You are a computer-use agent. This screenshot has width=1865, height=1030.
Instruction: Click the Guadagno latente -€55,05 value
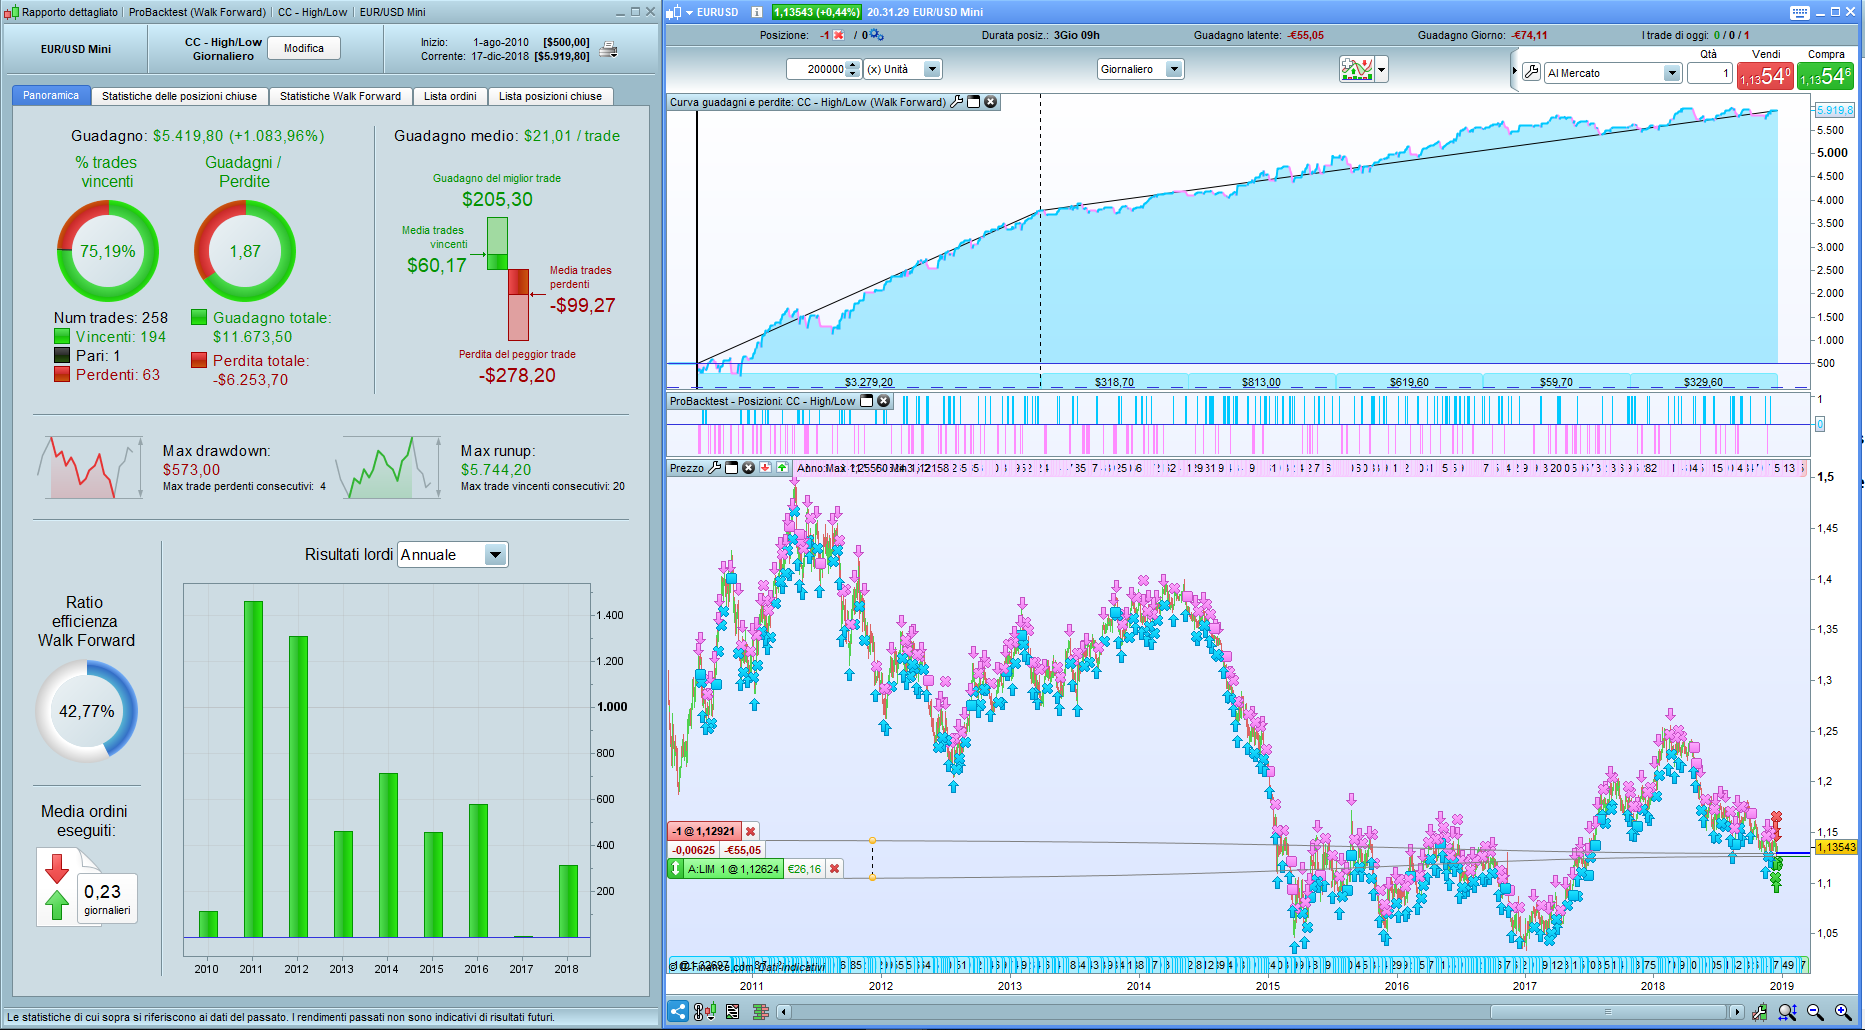pos(1305,35)
